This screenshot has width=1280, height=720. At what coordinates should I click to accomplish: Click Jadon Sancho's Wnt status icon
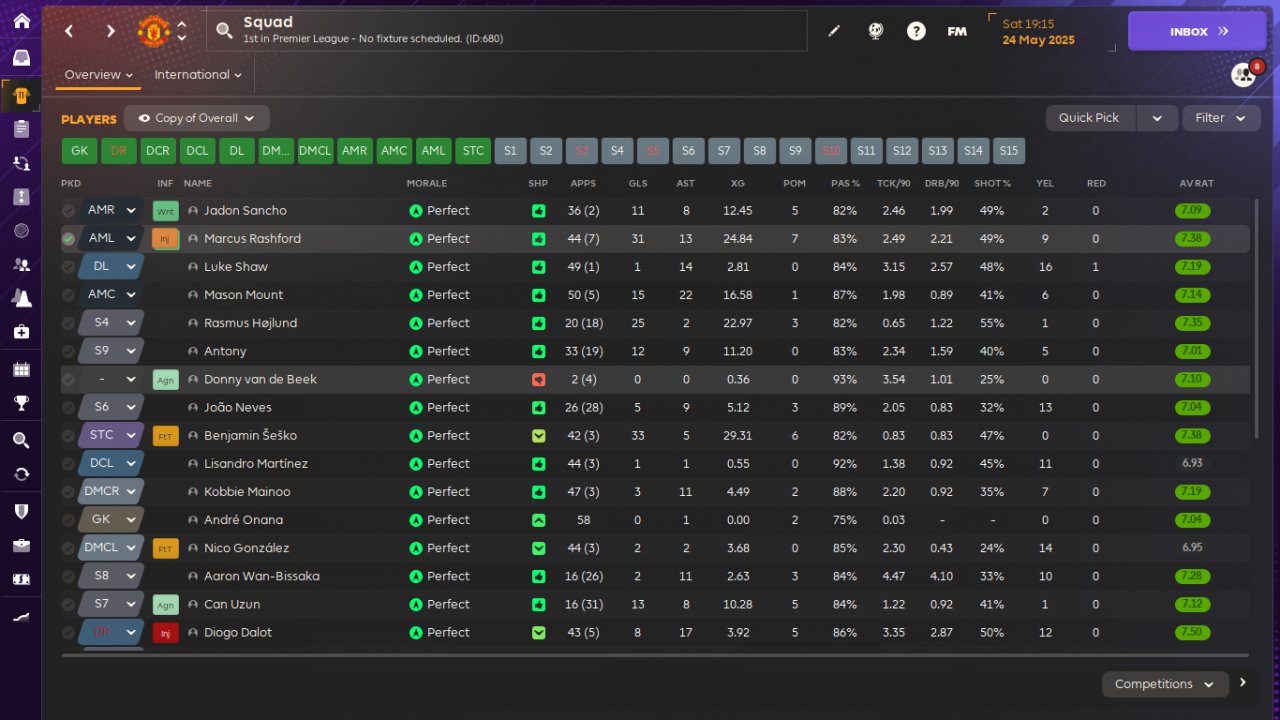click(x=165, y=211)
